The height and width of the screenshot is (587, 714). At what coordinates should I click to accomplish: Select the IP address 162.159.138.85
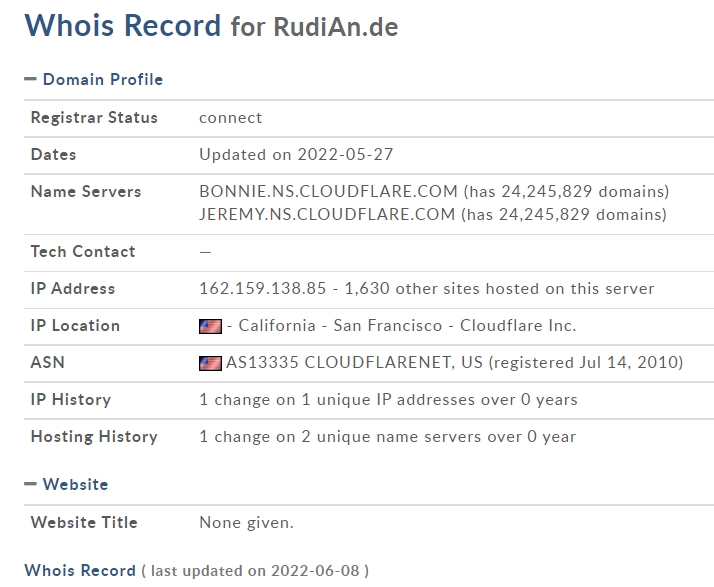(263, 288)
